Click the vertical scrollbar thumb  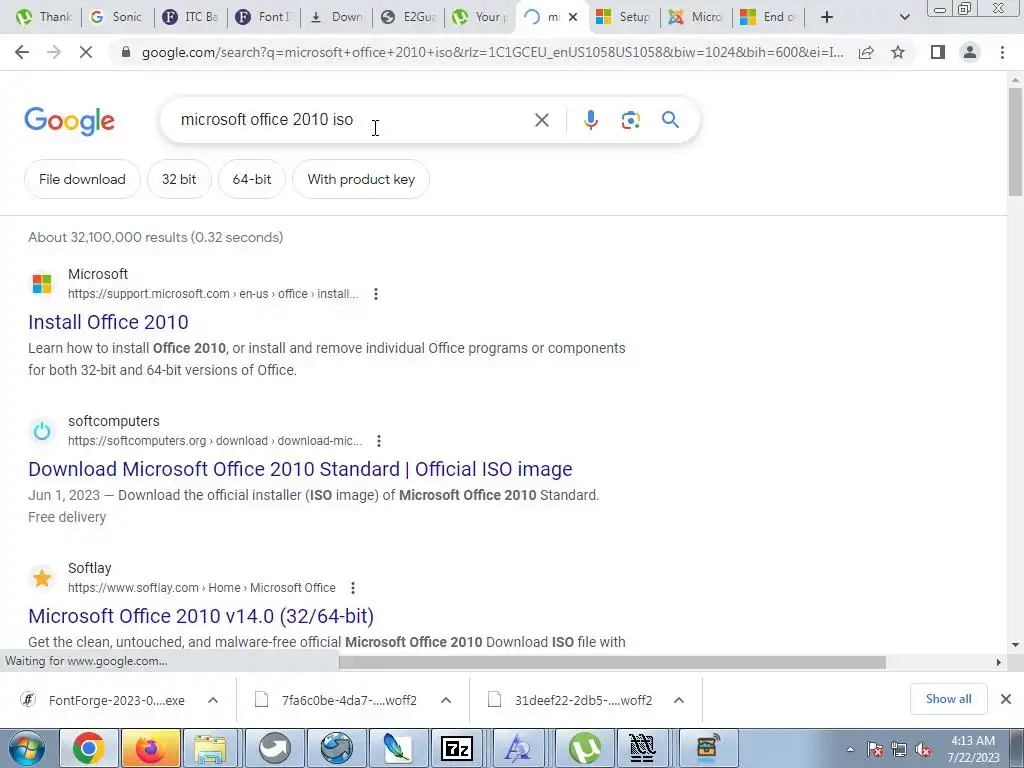(x=1015, y=140)
